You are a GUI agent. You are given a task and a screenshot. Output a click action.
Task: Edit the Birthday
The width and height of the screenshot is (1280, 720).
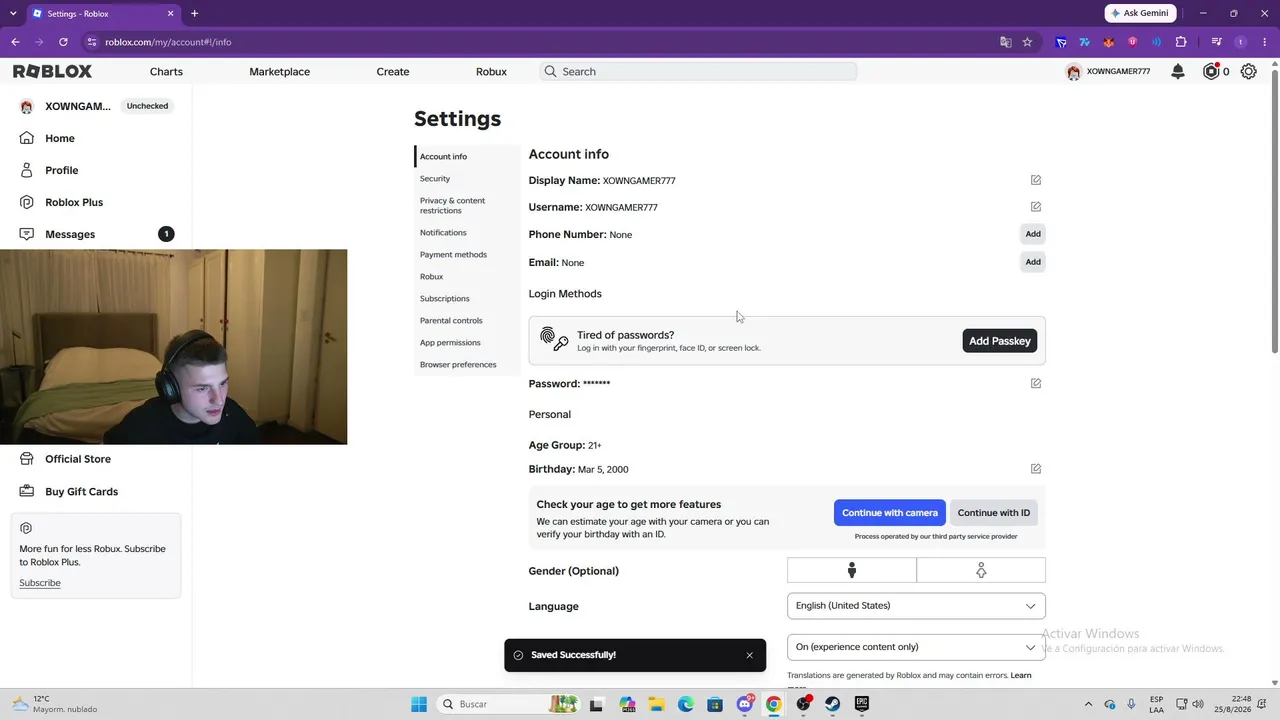(x=1036, y=469)
